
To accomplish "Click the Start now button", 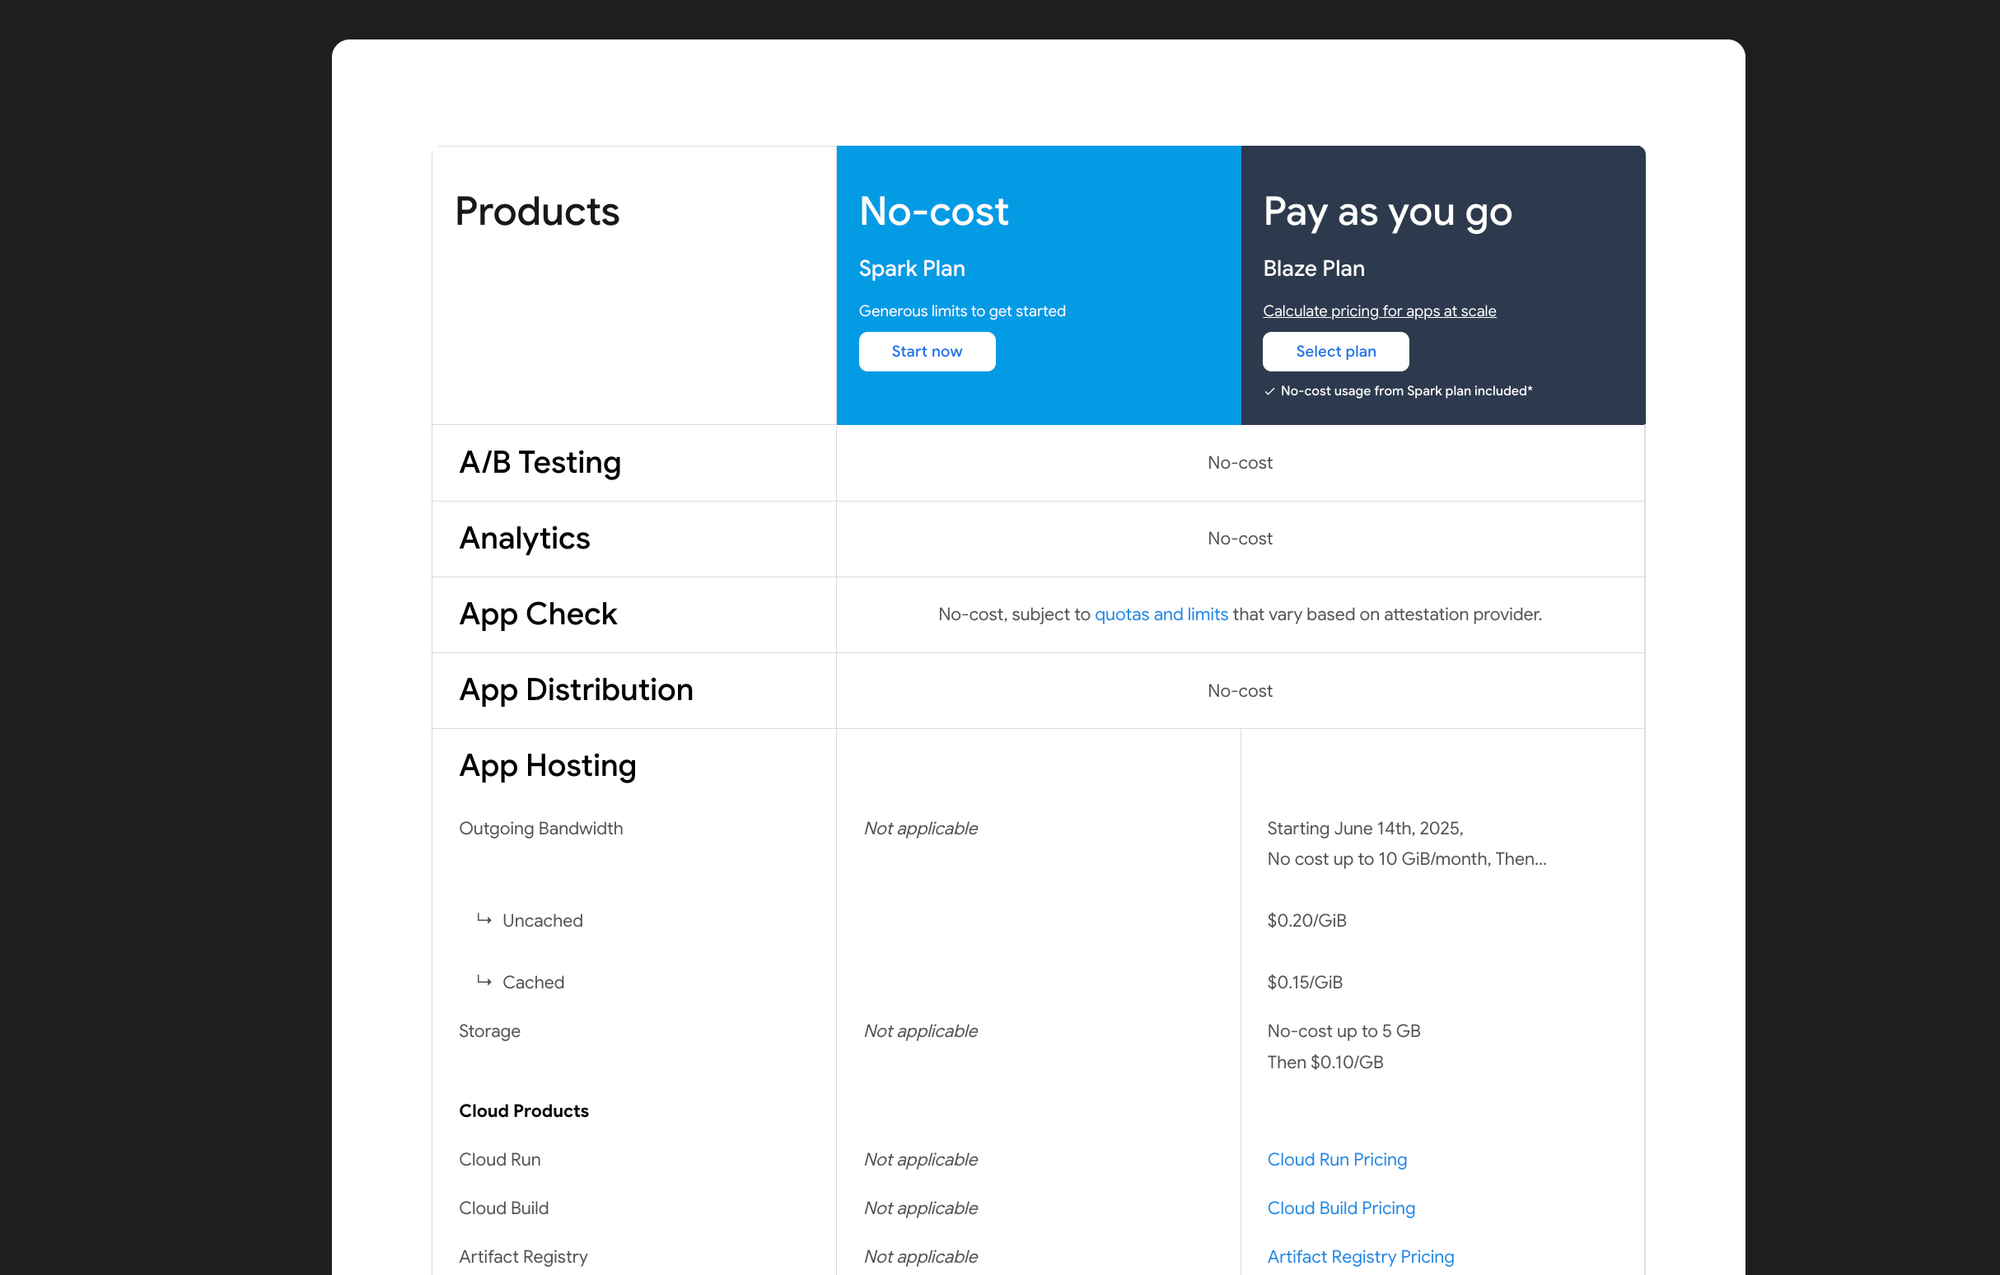I will (926, 351).
